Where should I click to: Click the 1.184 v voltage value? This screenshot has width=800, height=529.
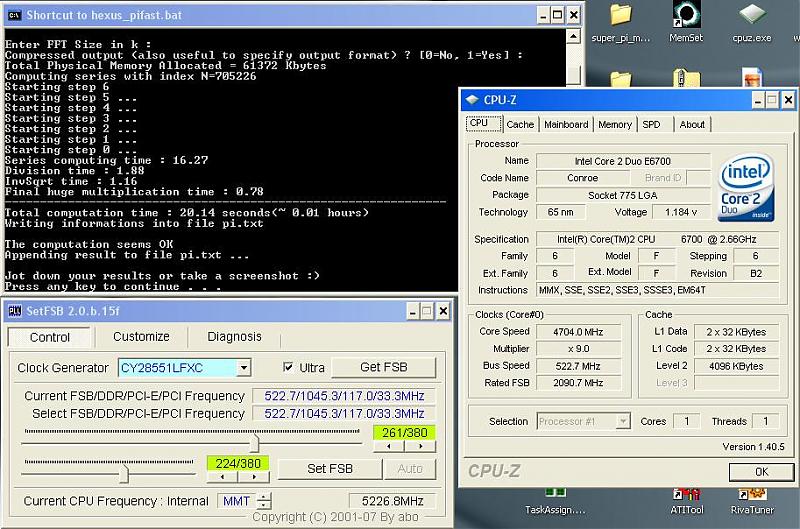(681, 212)
